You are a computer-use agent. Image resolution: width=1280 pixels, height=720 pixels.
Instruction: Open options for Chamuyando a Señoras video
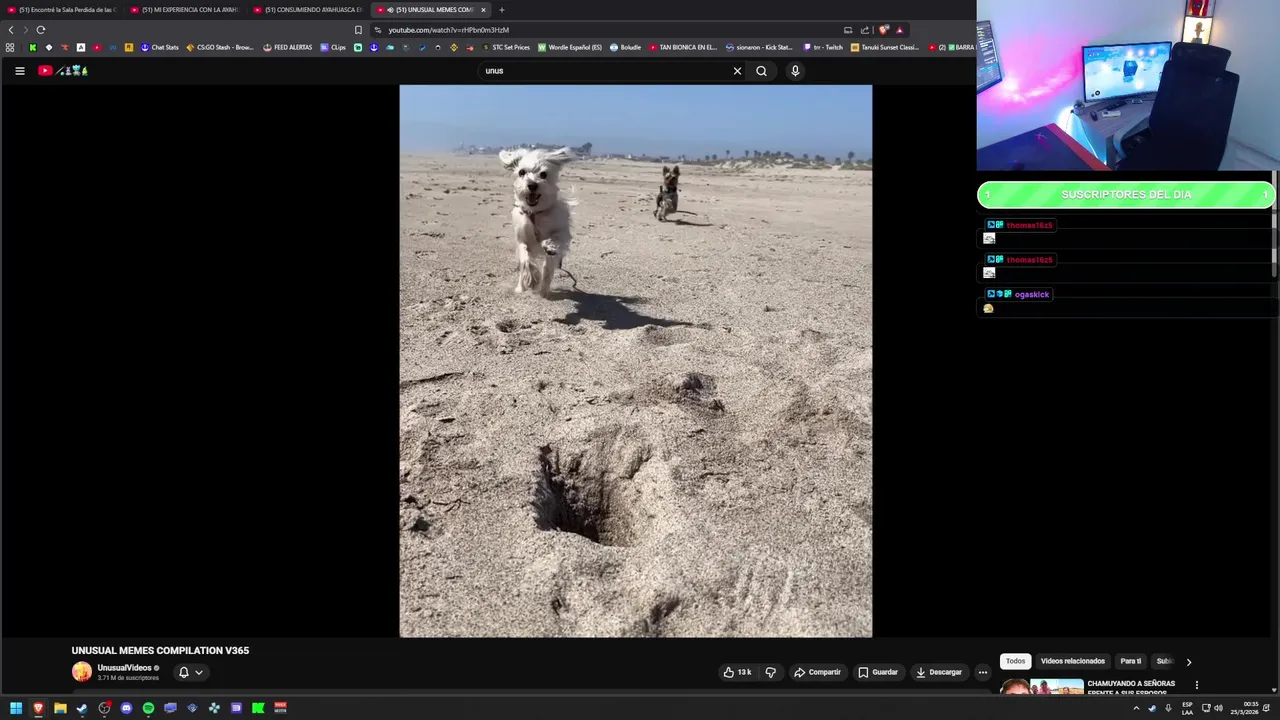pos(1196,685)
